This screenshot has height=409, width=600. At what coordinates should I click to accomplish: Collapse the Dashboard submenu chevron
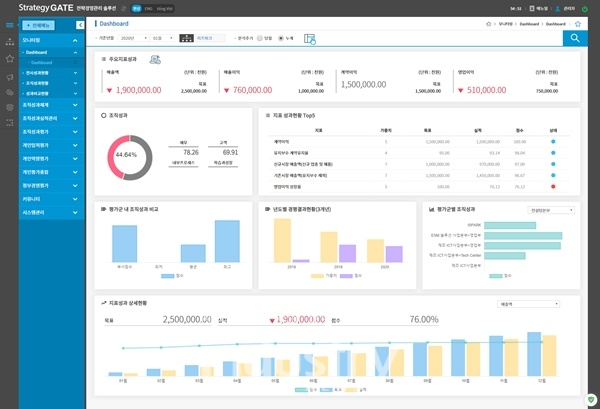[x=75, y=52]
